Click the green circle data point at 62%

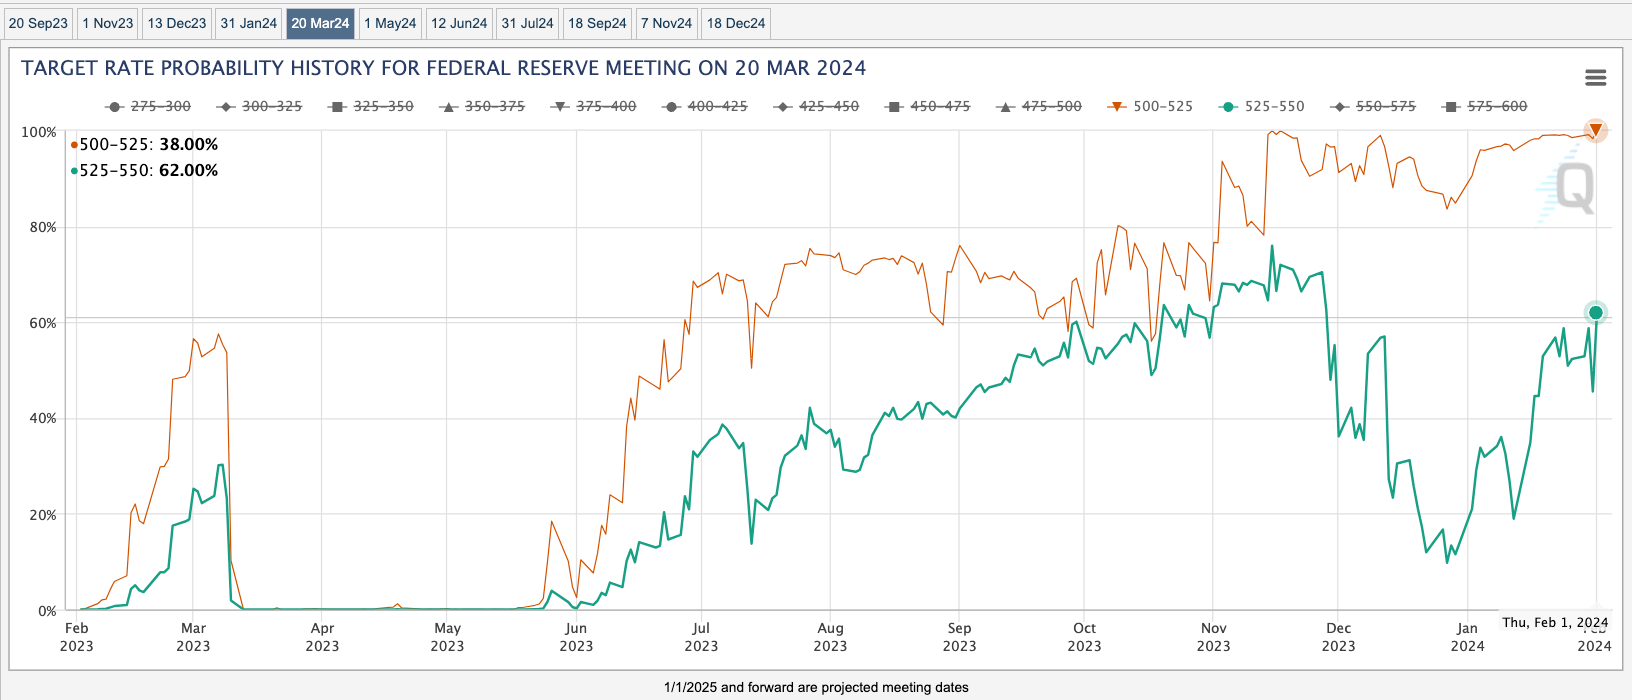[x=1596, y=313]
